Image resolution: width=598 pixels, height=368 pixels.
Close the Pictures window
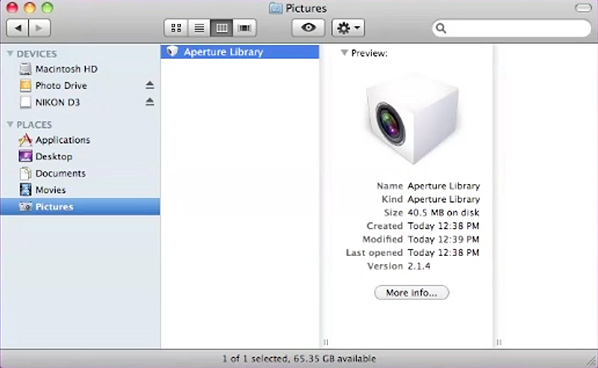coord(12,8)
